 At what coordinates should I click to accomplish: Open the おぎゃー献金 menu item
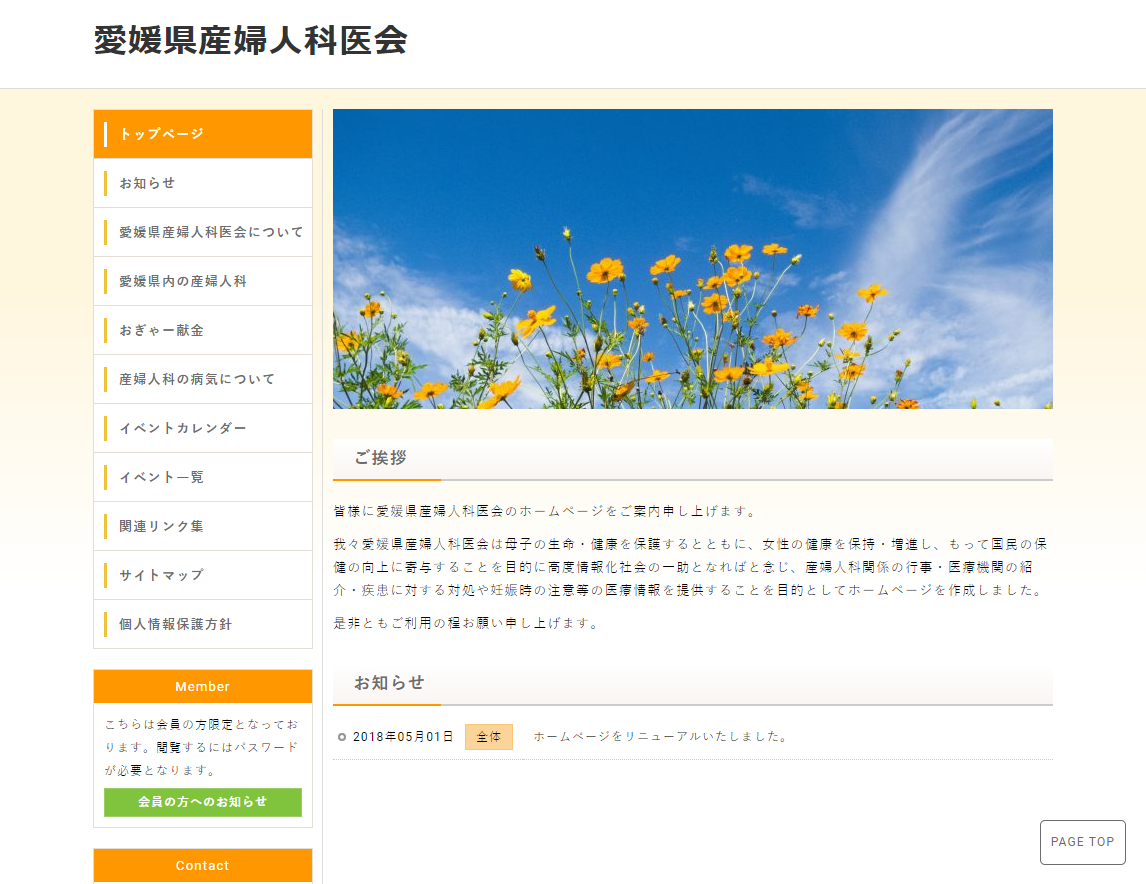click(203, 330)
